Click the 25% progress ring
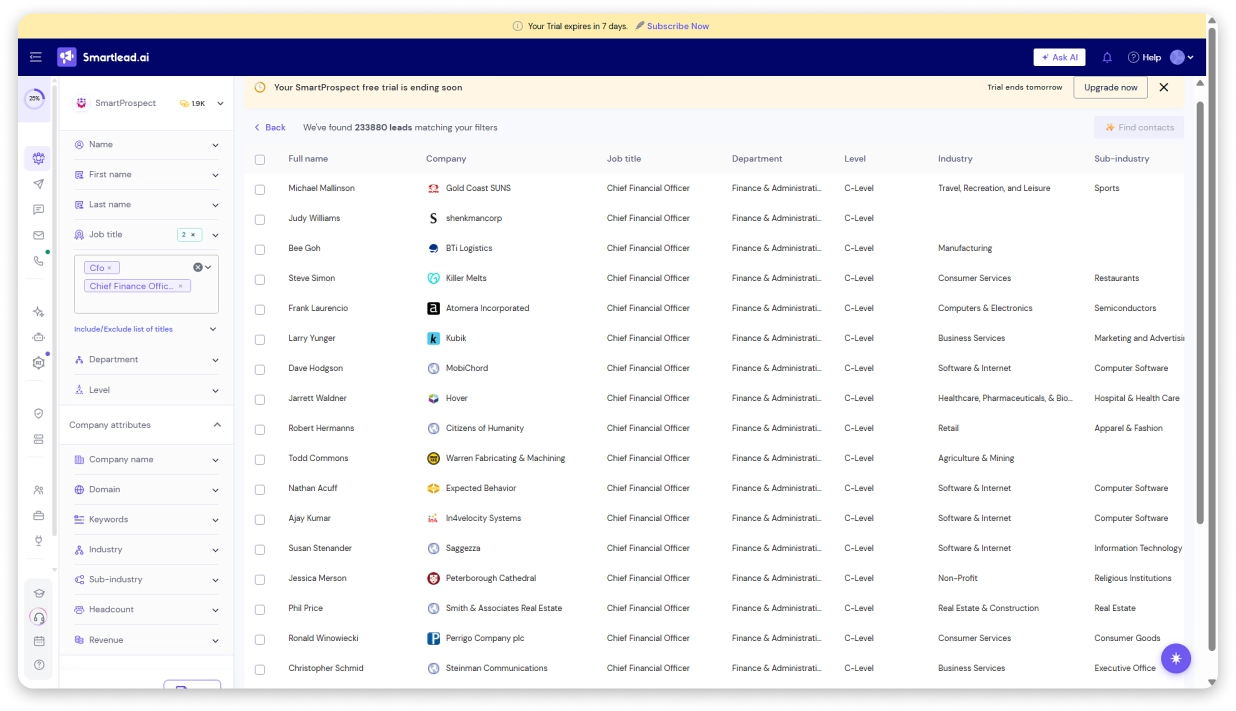The image size is (1236, 711). [35, 99]
